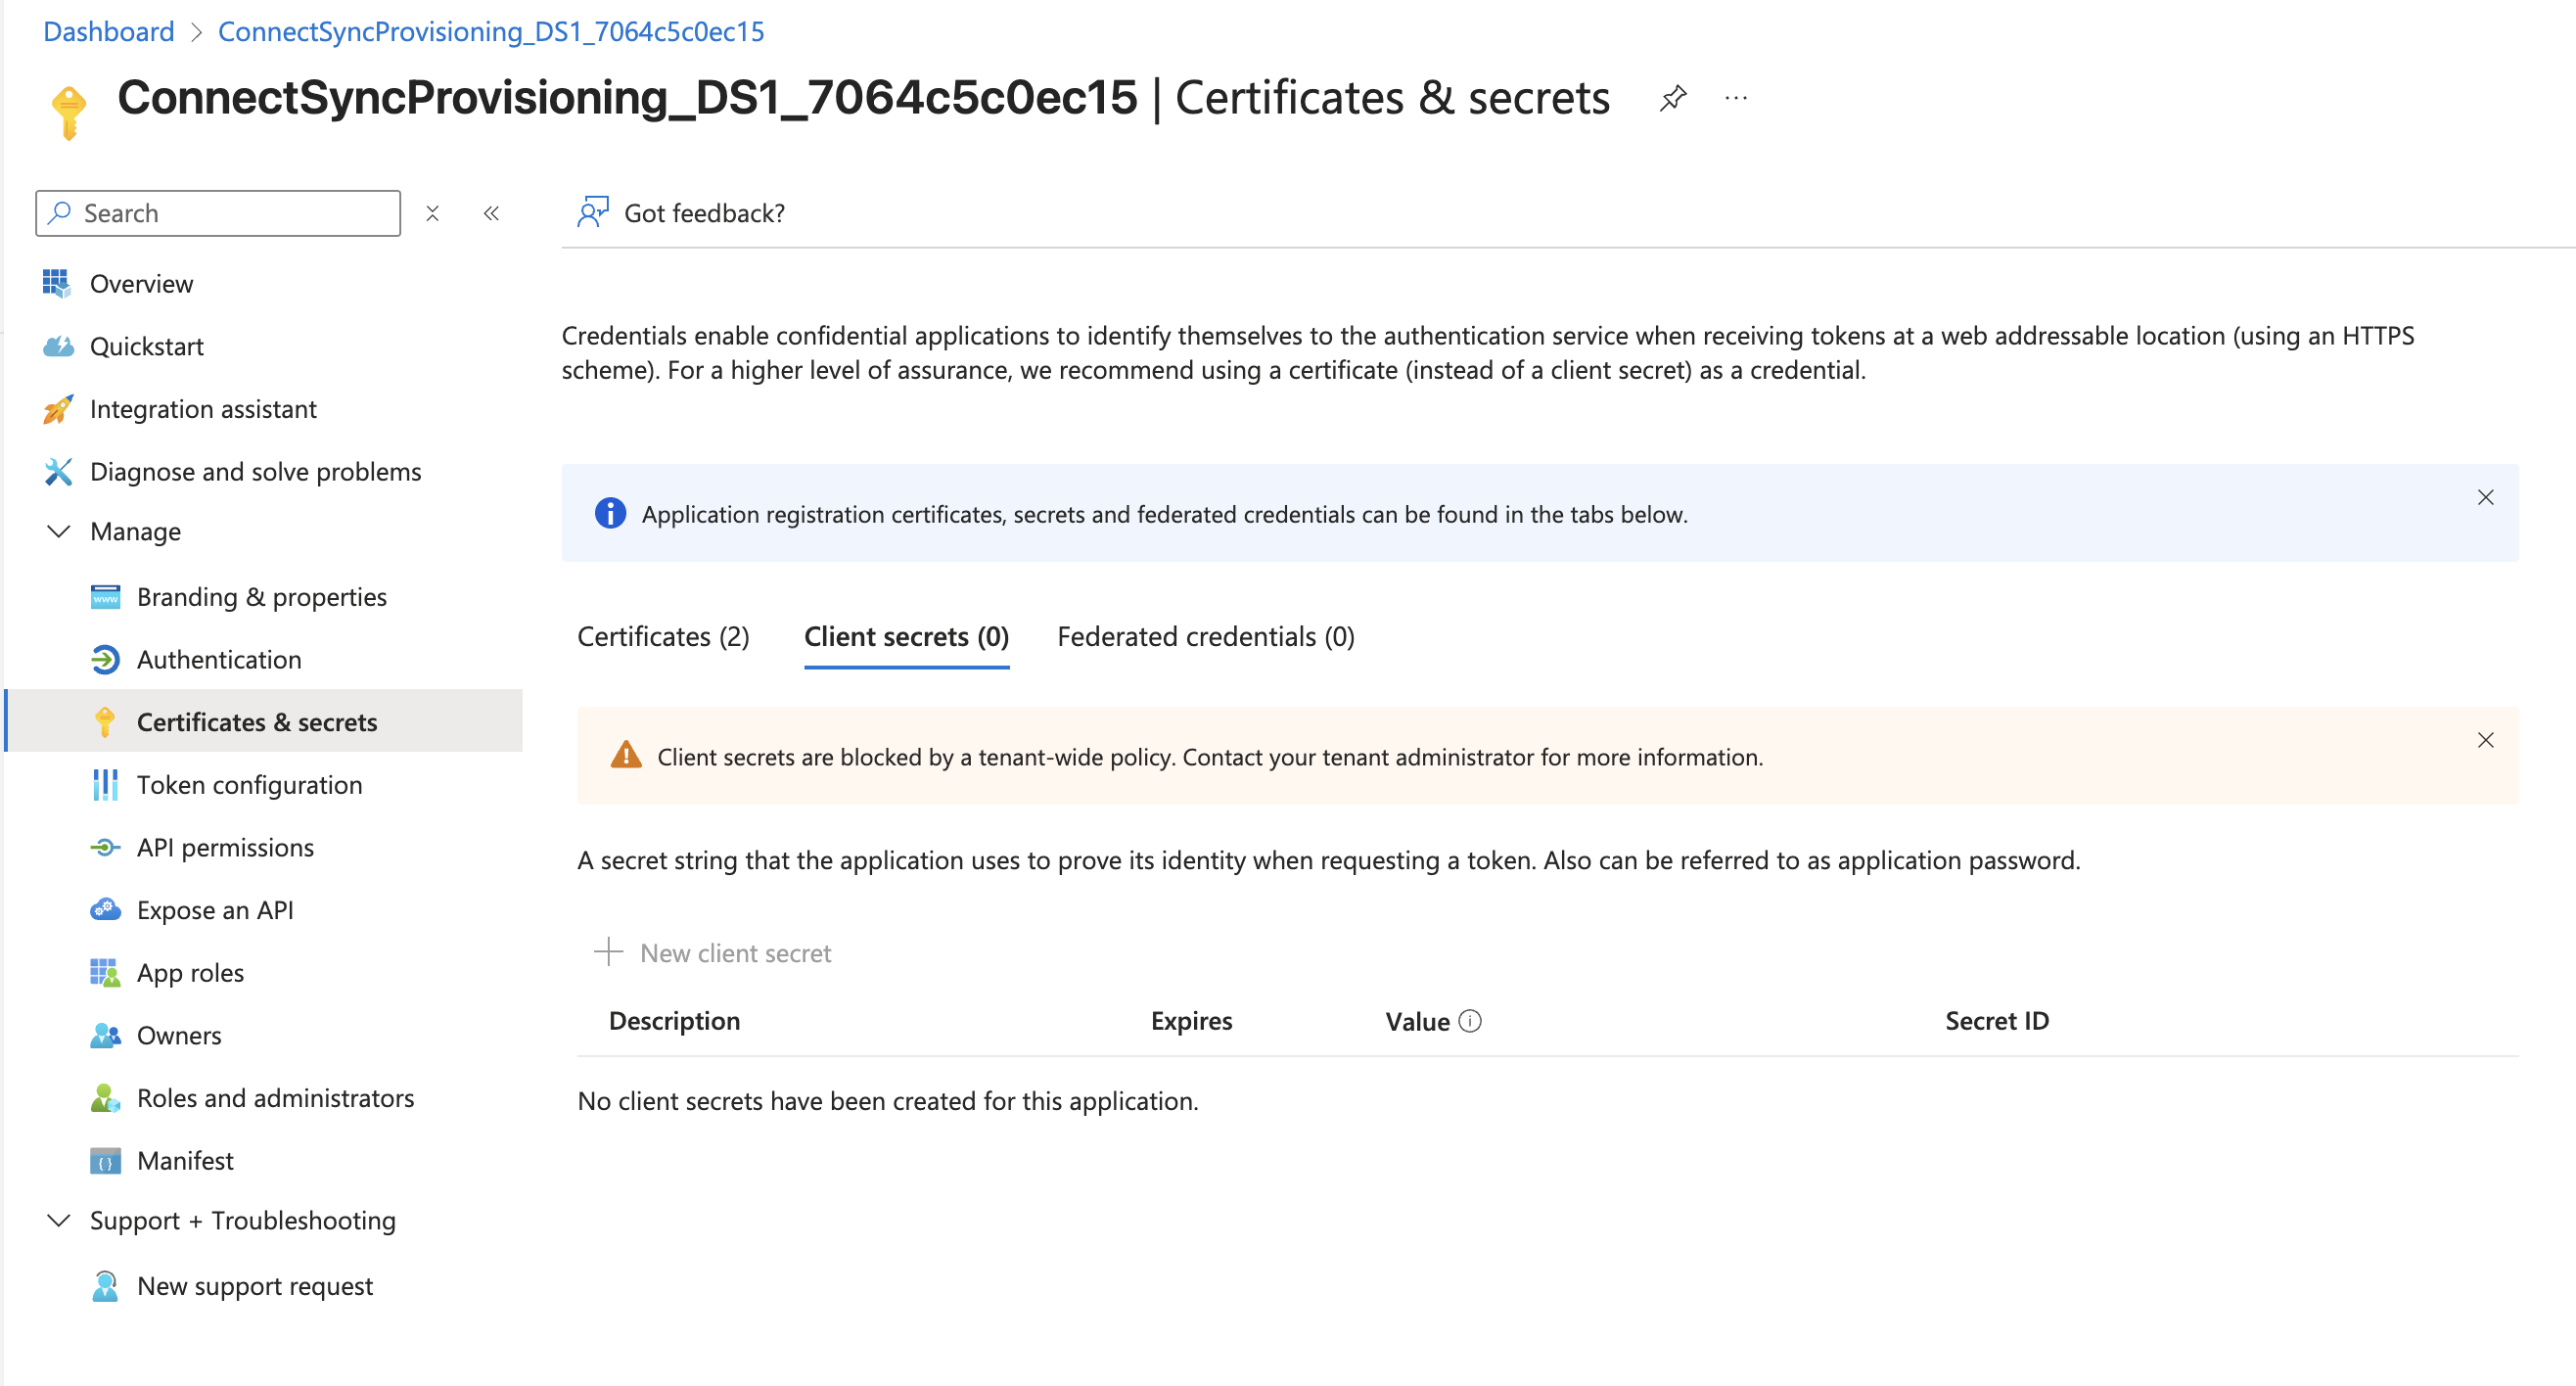Go to Dashboard breadcrumb link
The image size is (2576, 1386).
(x=108, y=31)
